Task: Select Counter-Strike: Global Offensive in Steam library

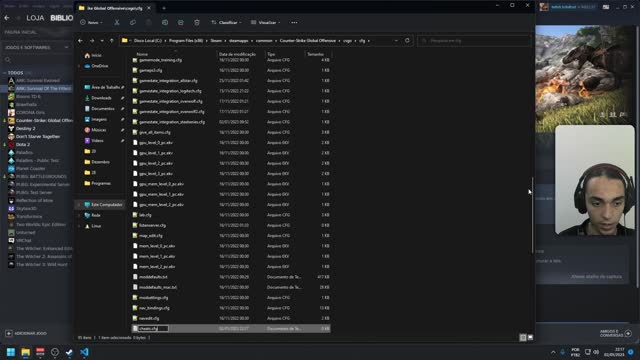Action: click(44, 120)
